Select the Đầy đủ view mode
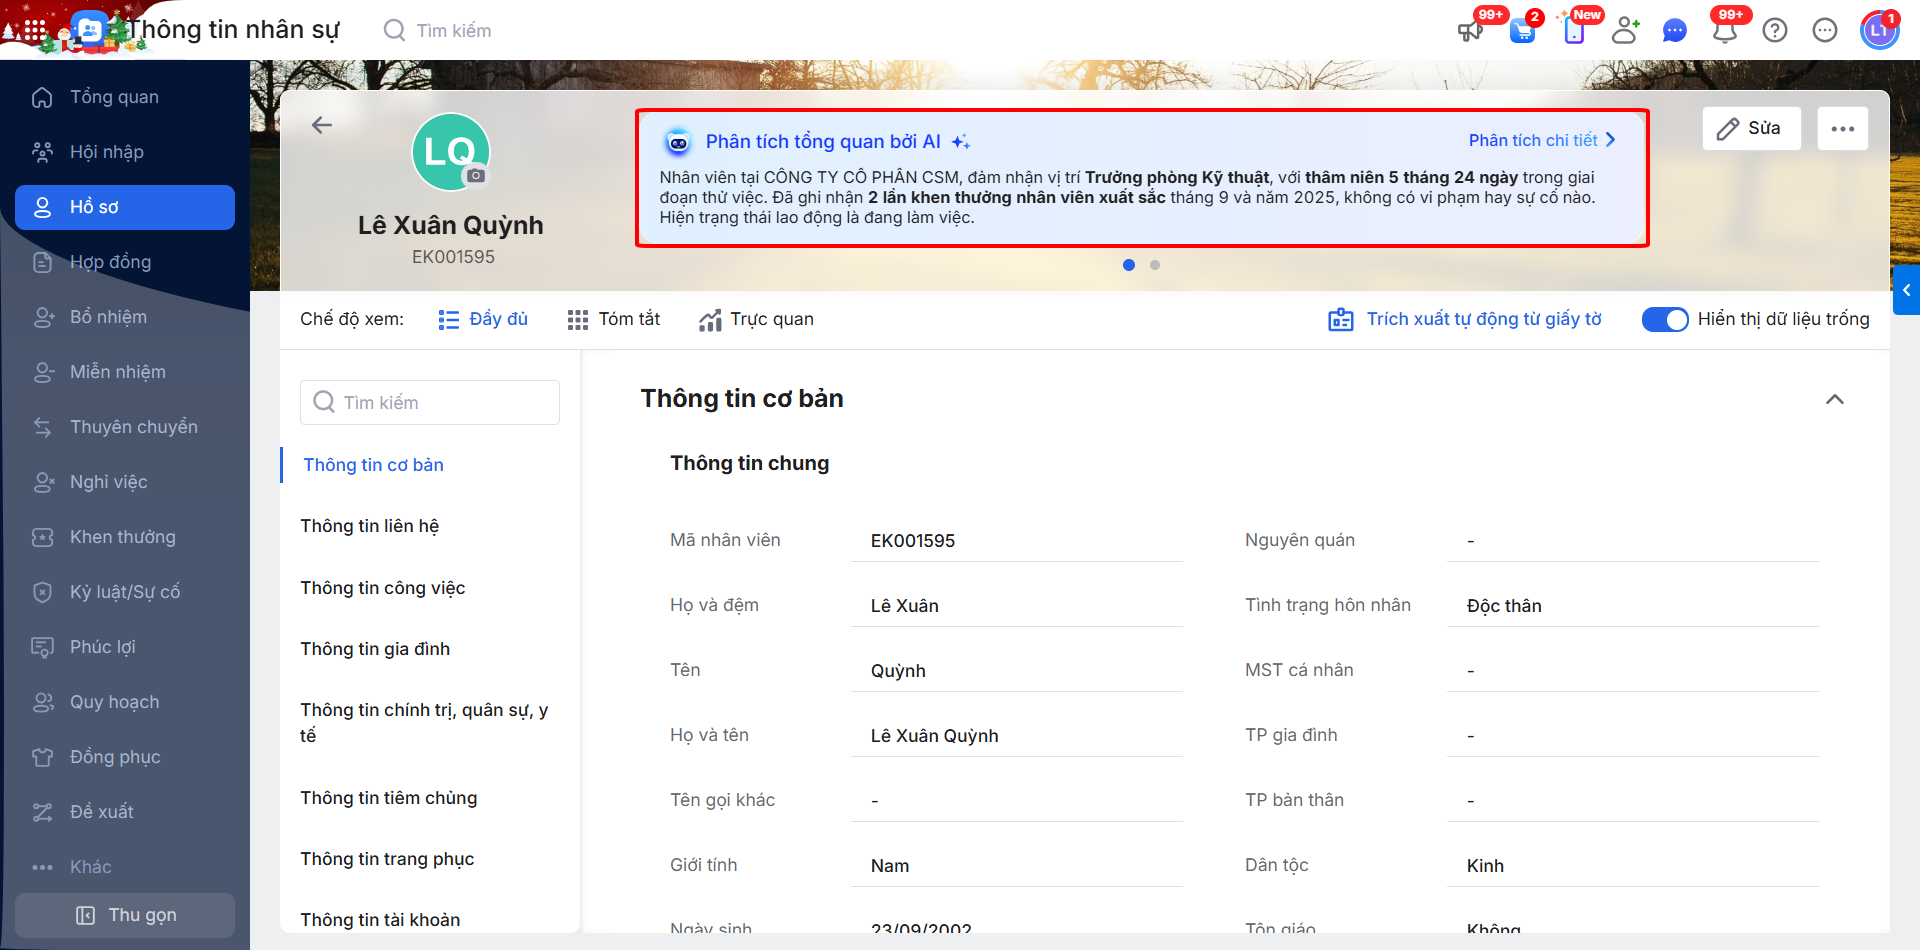Screen dimensions: 1920x950 pyautogui.click(x=483, y=319)
